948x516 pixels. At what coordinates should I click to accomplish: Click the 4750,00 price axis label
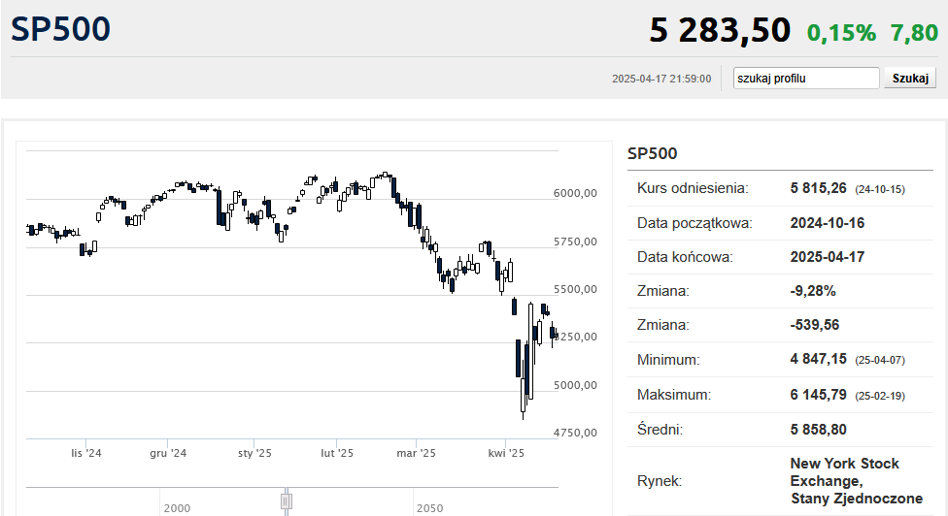575,433
